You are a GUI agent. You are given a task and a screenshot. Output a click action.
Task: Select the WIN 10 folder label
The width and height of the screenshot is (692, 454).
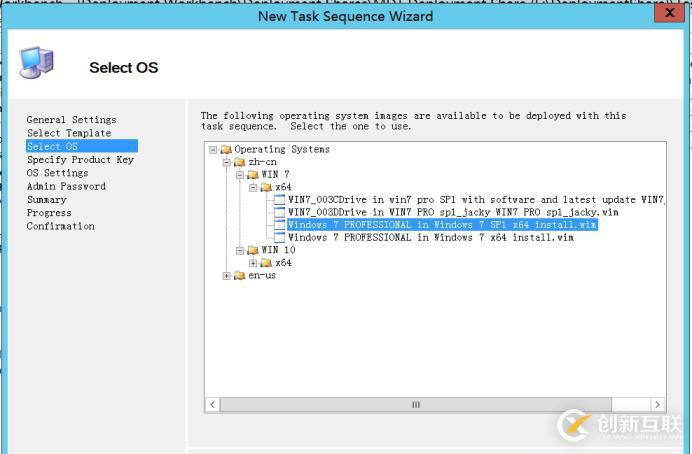(278, 250)
